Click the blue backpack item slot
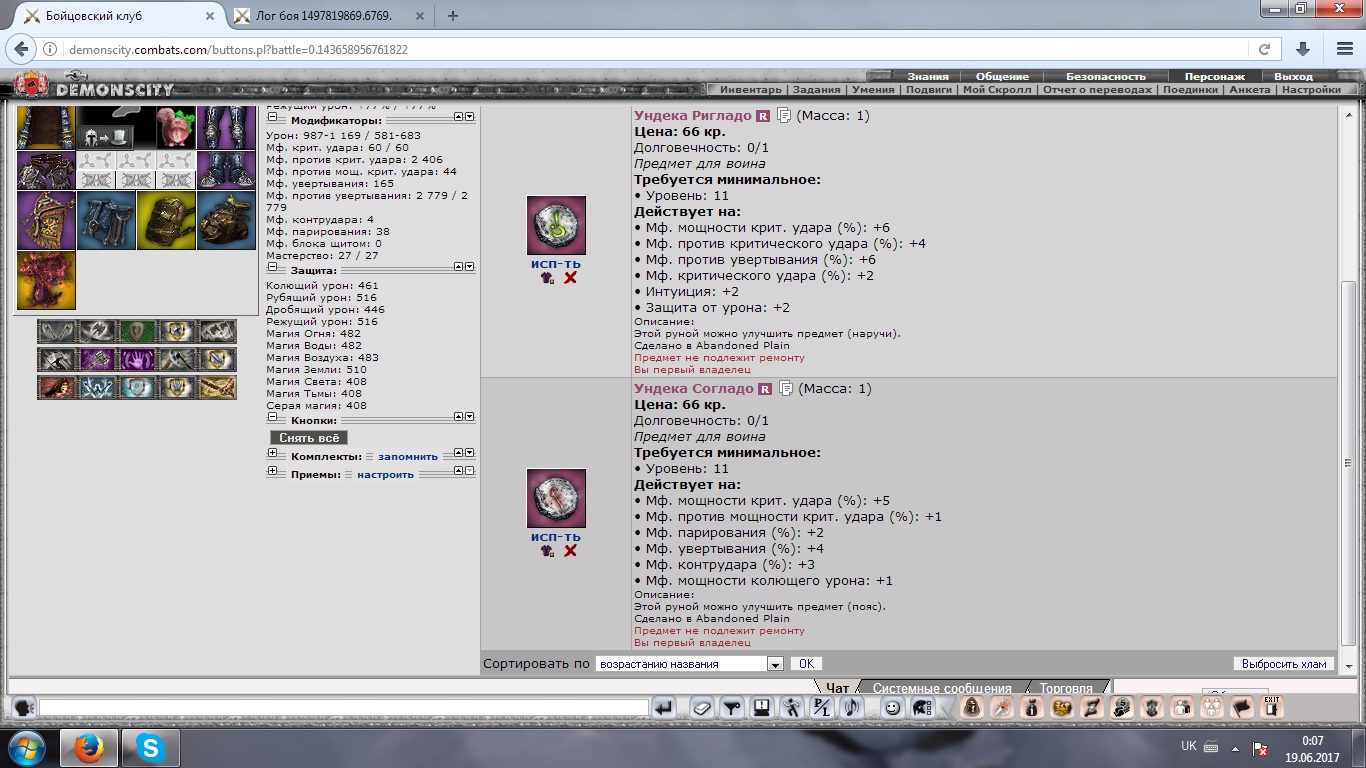The height and width of the screenshot is (768, 1366). click(x=106, y=220)
